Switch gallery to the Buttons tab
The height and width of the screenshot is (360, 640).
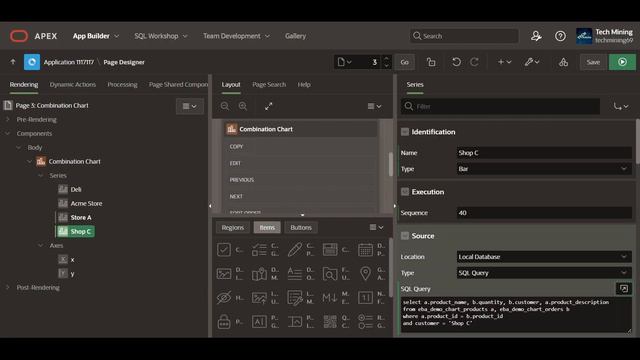[301, 227]
